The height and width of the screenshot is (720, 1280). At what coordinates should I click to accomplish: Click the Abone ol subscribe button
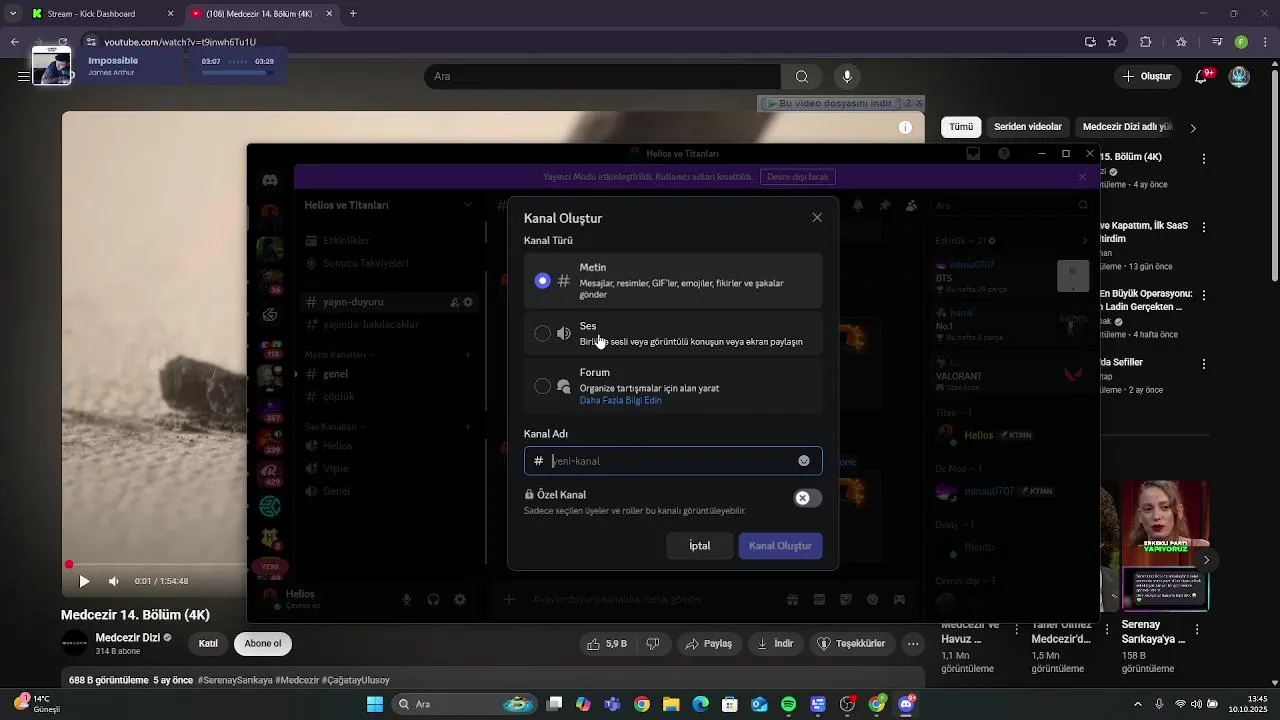(x=263, y=644)
